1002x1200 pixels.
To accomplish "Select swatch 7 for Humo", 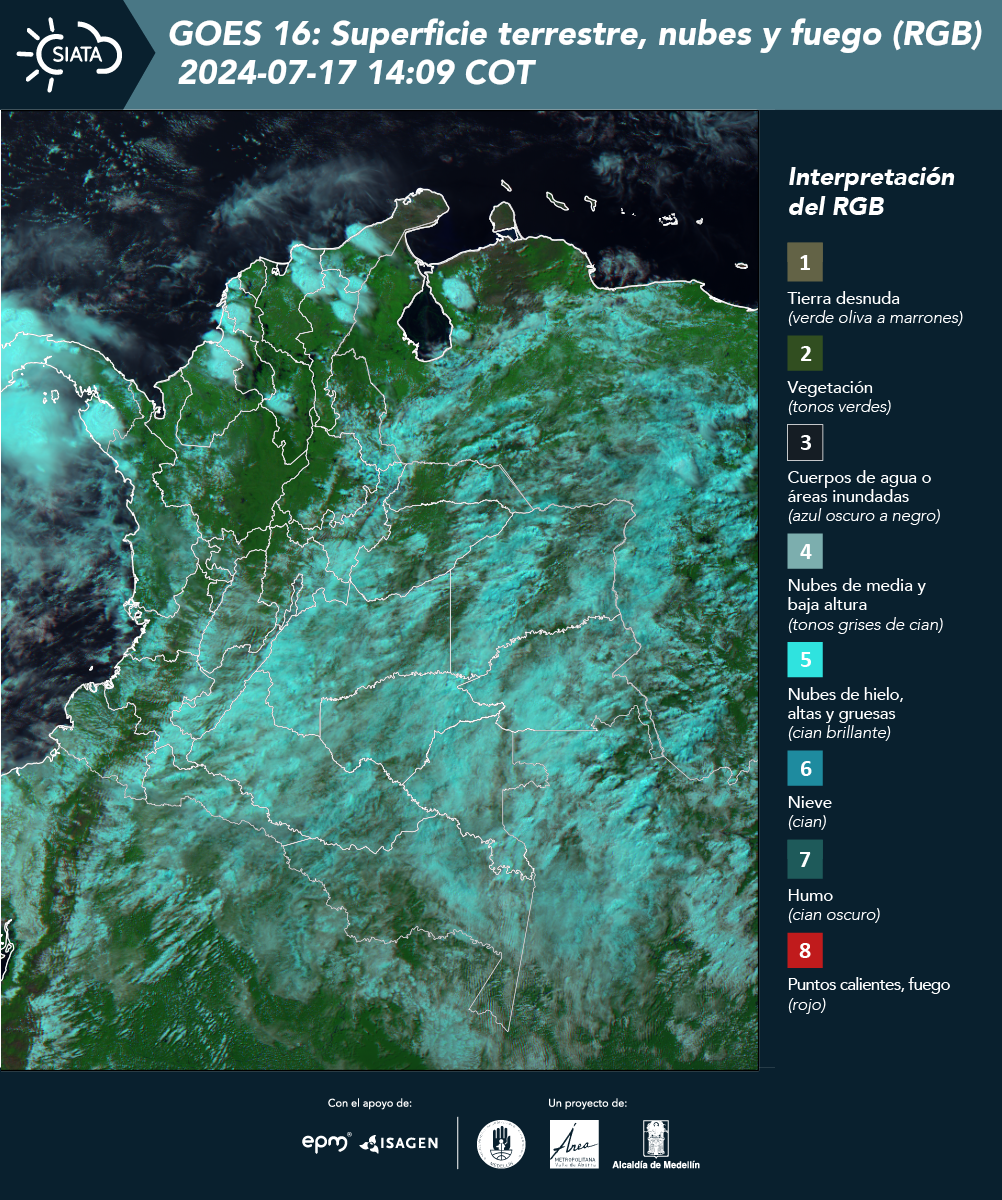I will click(x=805, y=859).
